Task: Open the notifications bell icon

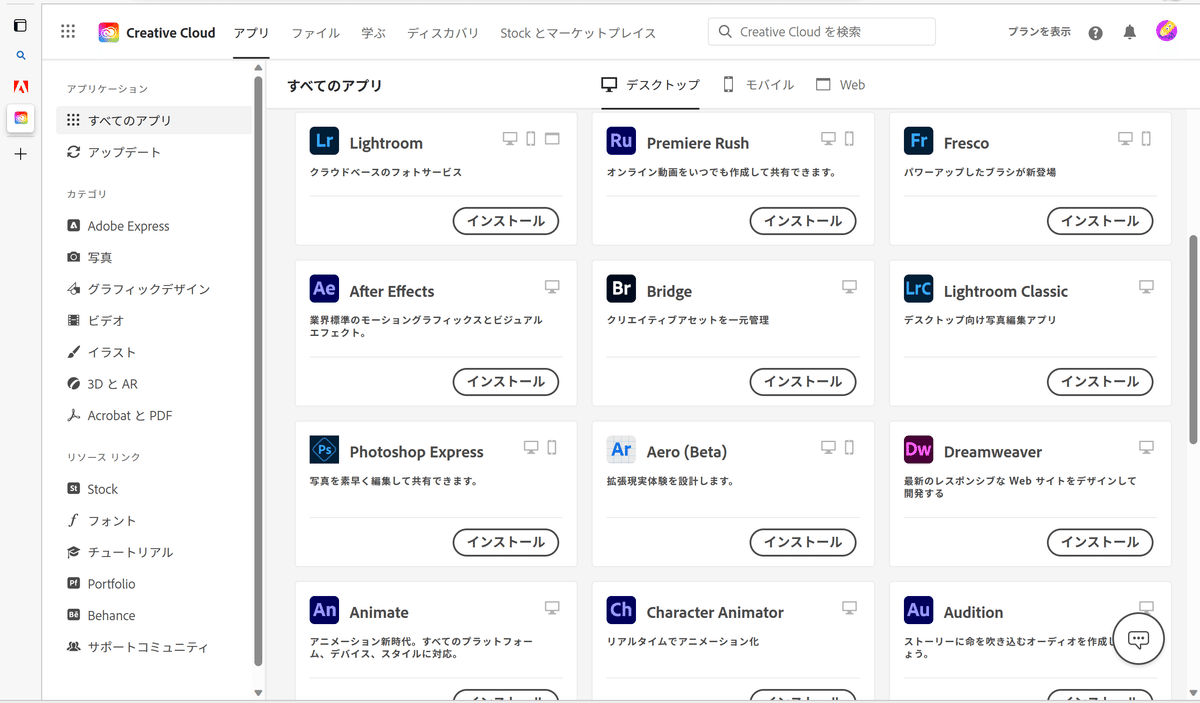Action: click(x=1130, y=33)
